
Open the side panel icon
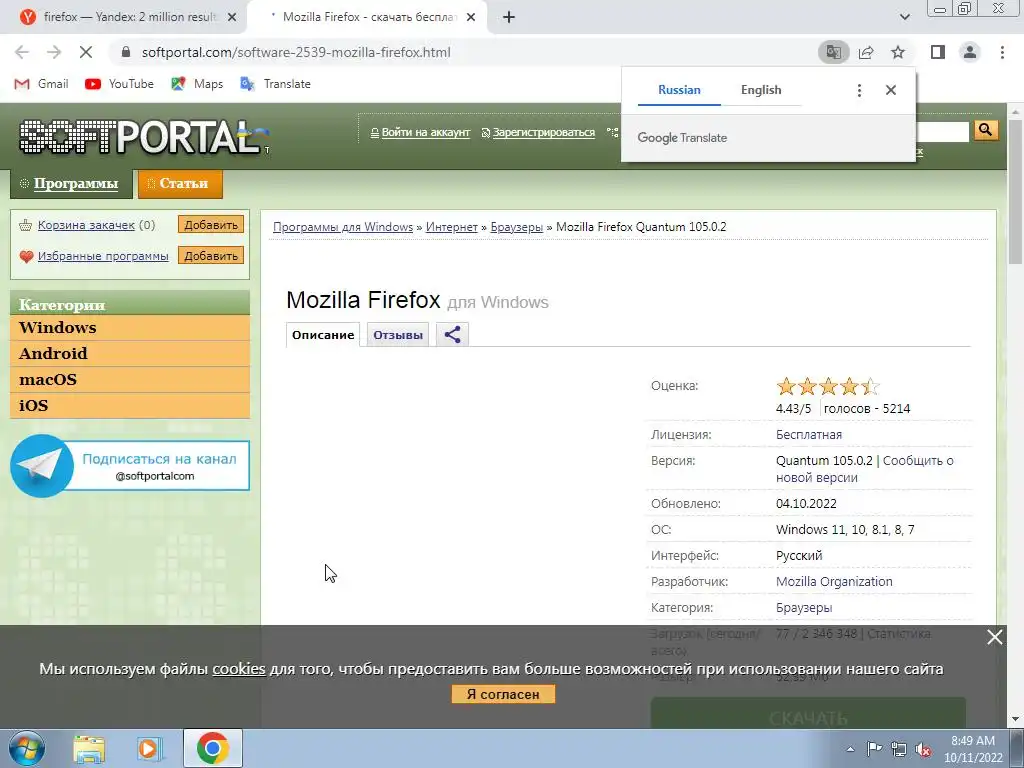(938, 52)
